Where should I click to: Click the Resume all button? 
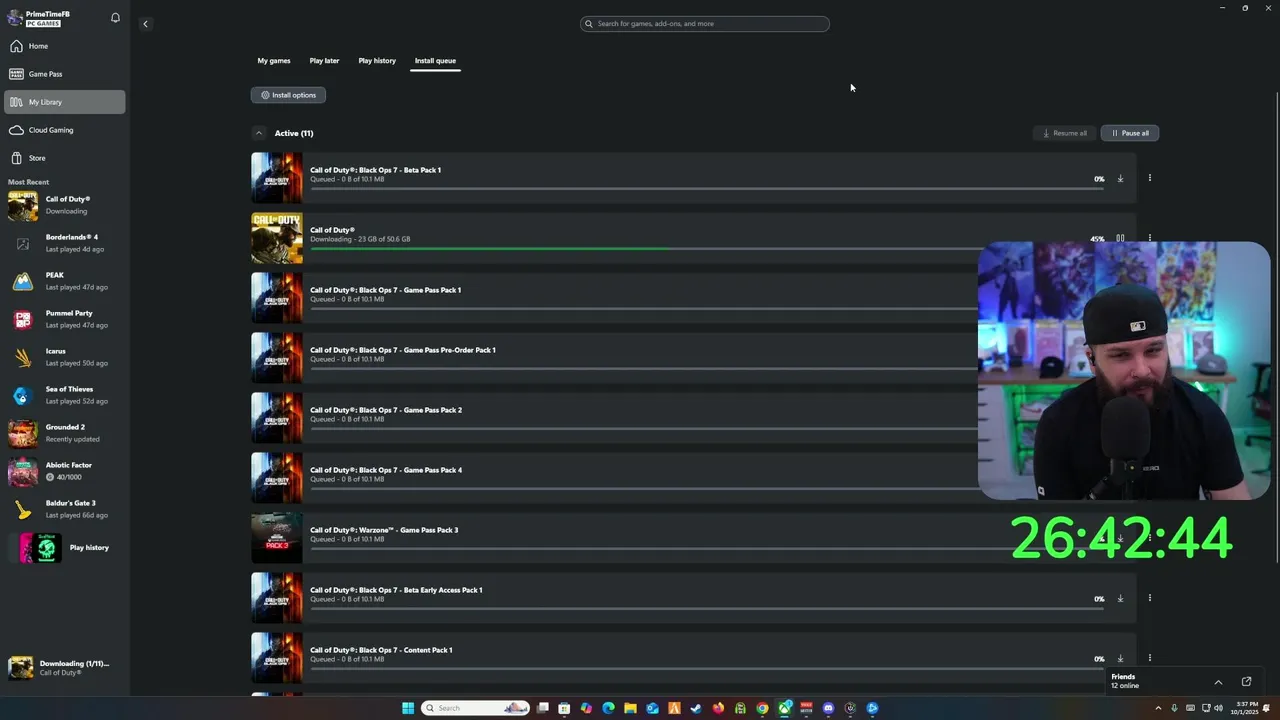(1064, 133)
